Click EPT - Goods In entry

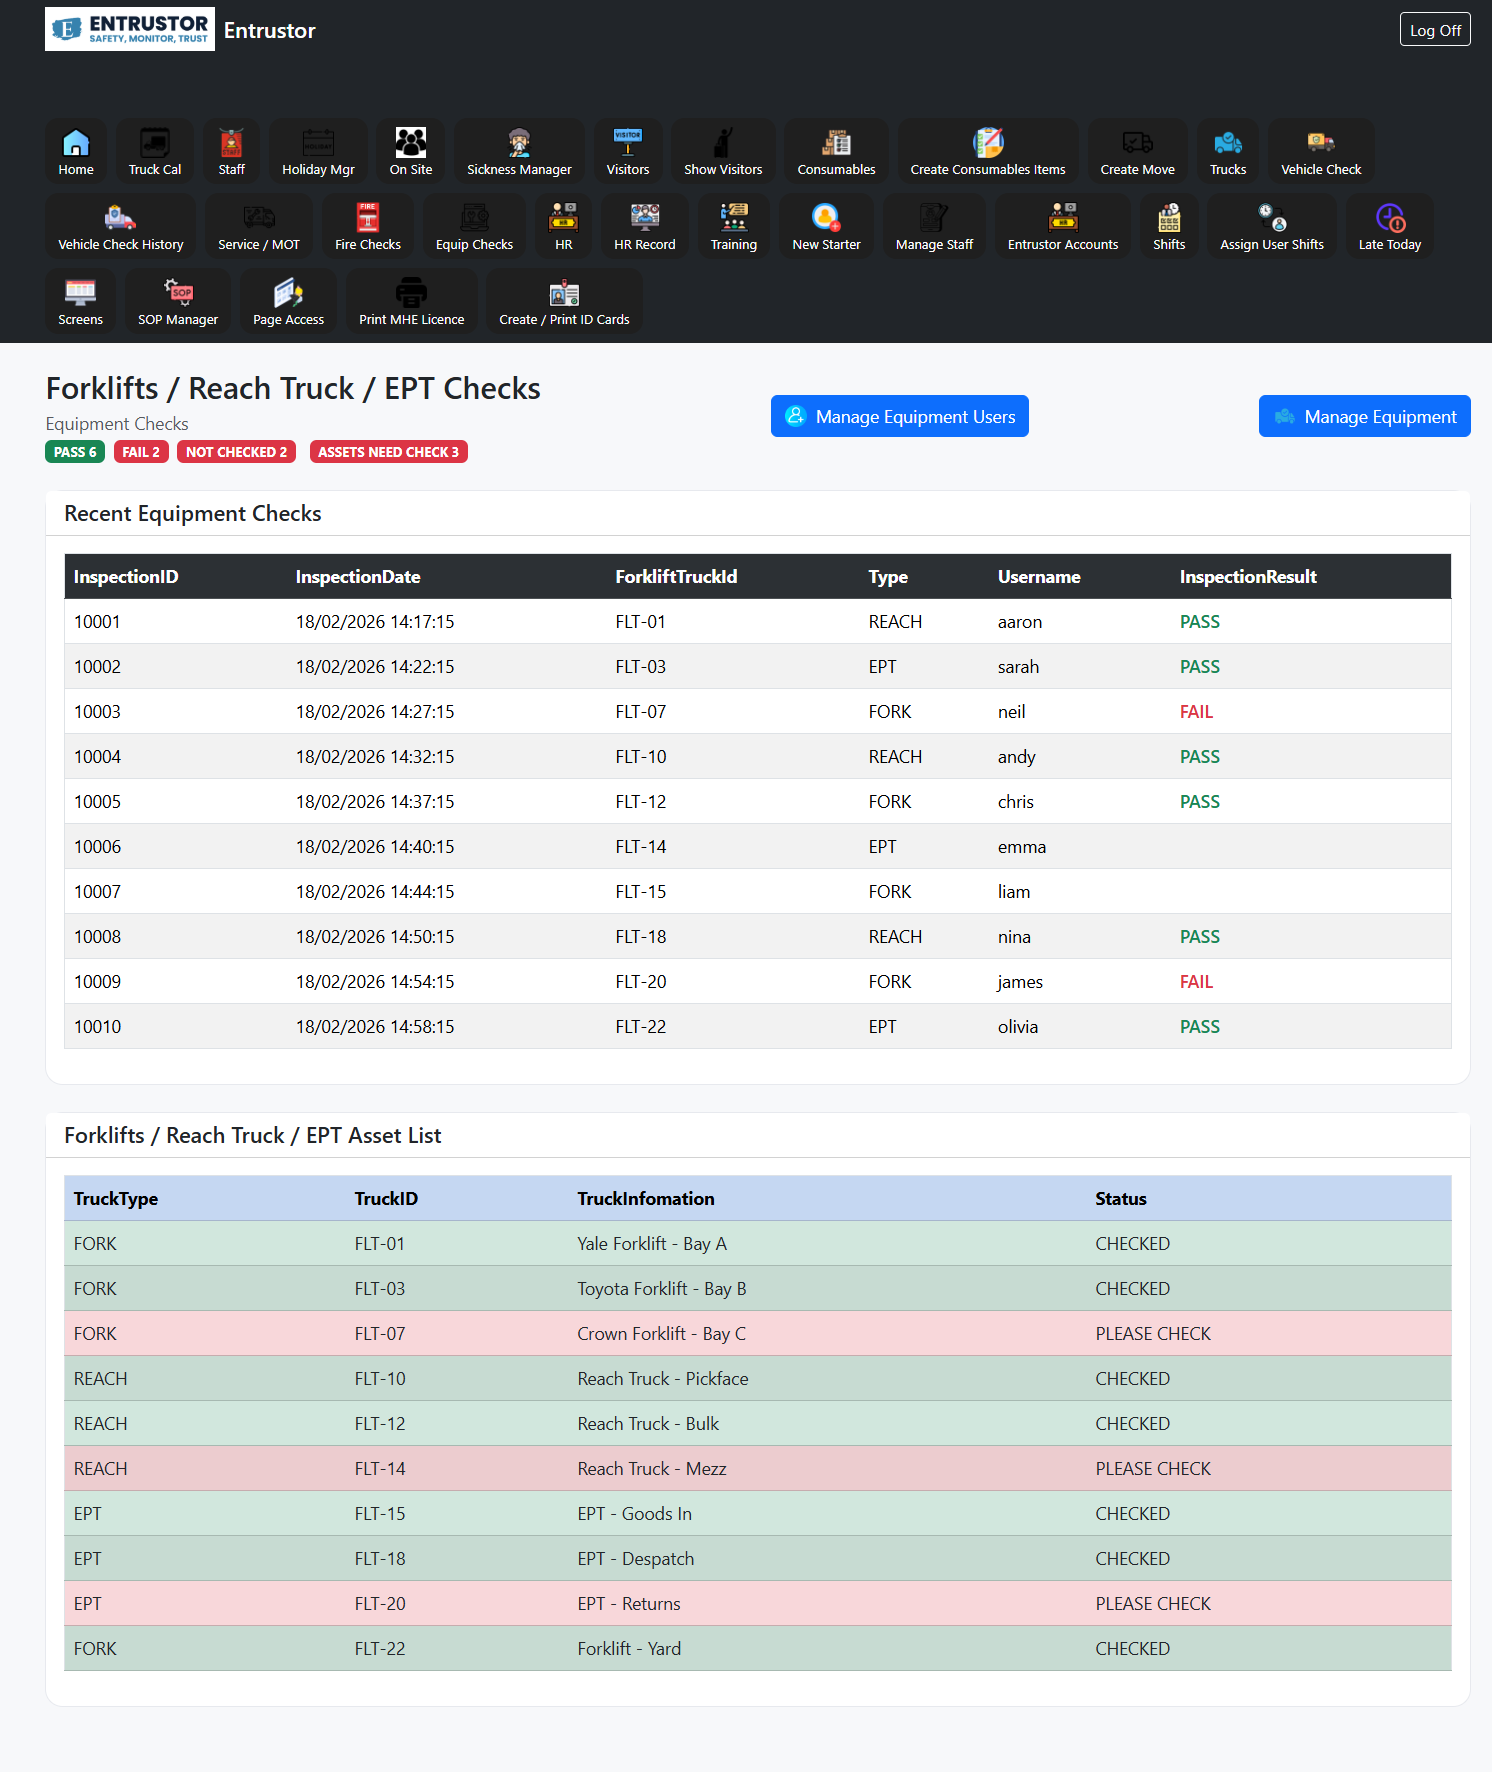click(x=634, y=1514)
